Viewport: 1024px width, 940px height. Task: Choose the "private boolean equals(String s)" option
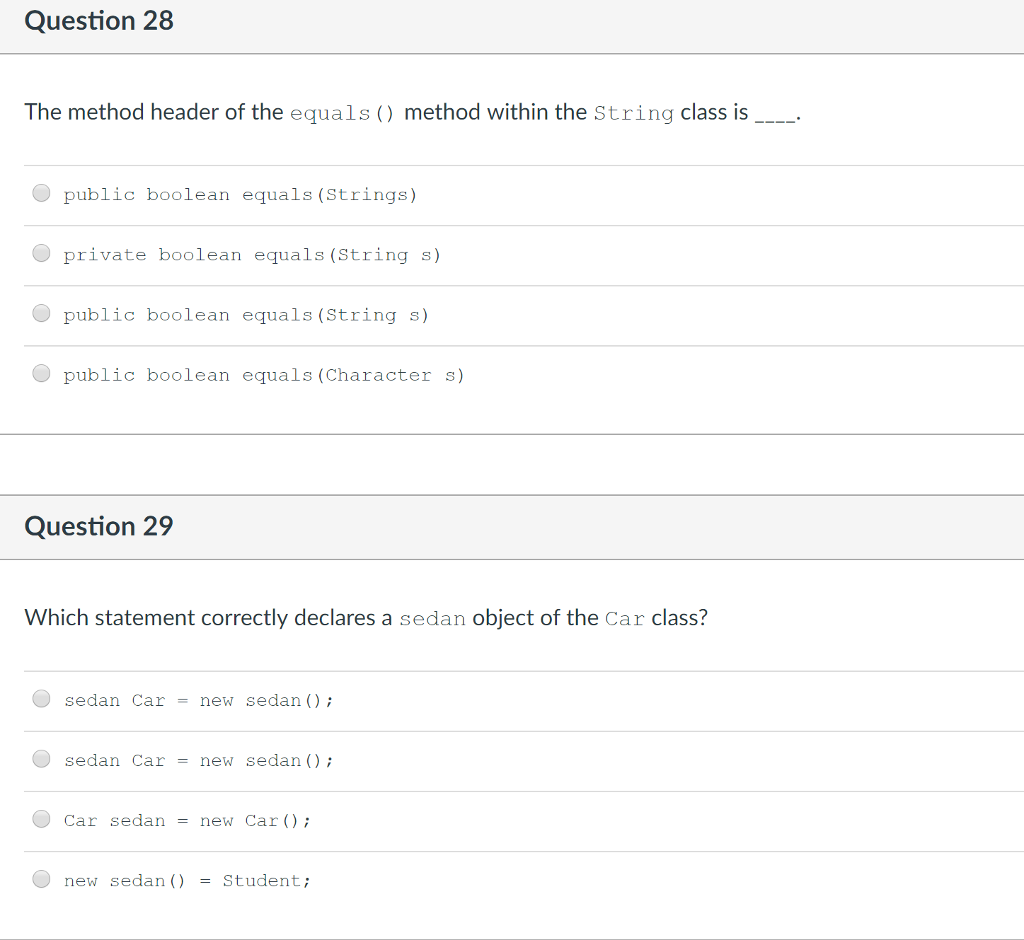click(x=41, y=253)
